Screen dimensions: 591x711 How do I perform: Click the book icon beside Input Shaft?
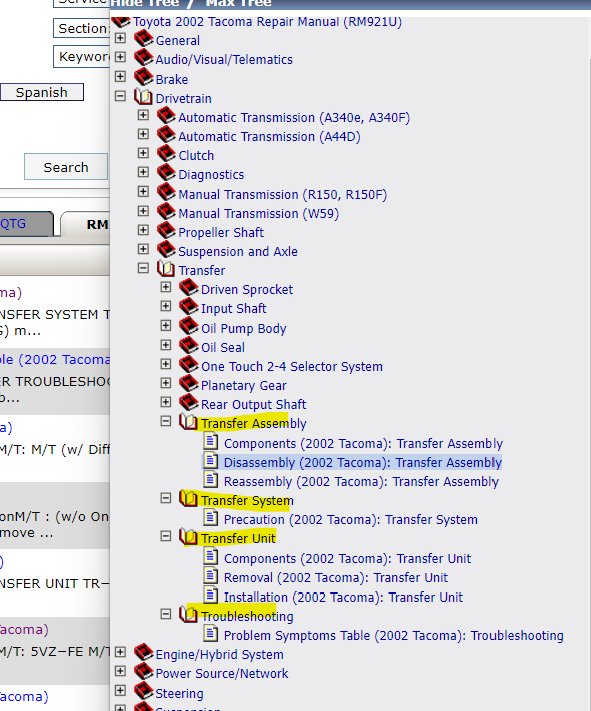[189, 307]
